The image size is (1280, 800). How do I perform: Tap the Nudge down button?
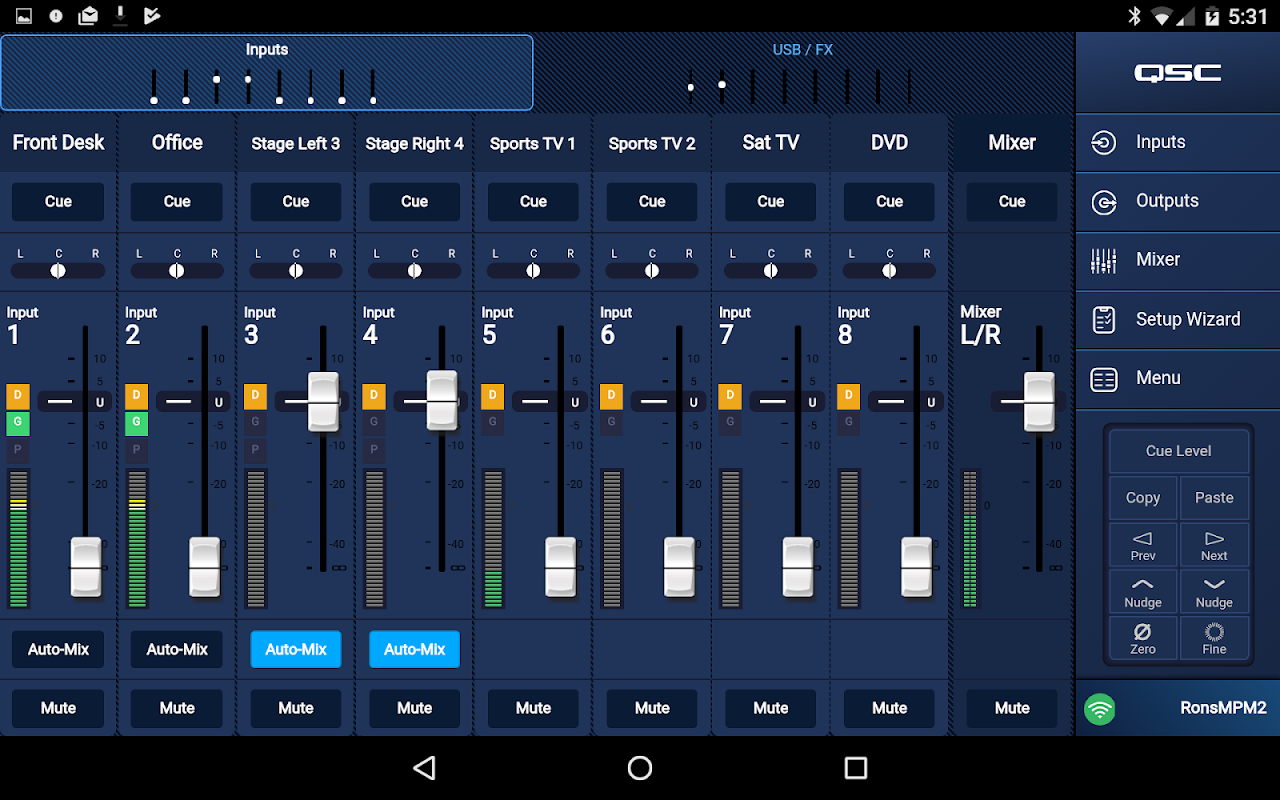pyautogui.click(x=1214, y=592)
